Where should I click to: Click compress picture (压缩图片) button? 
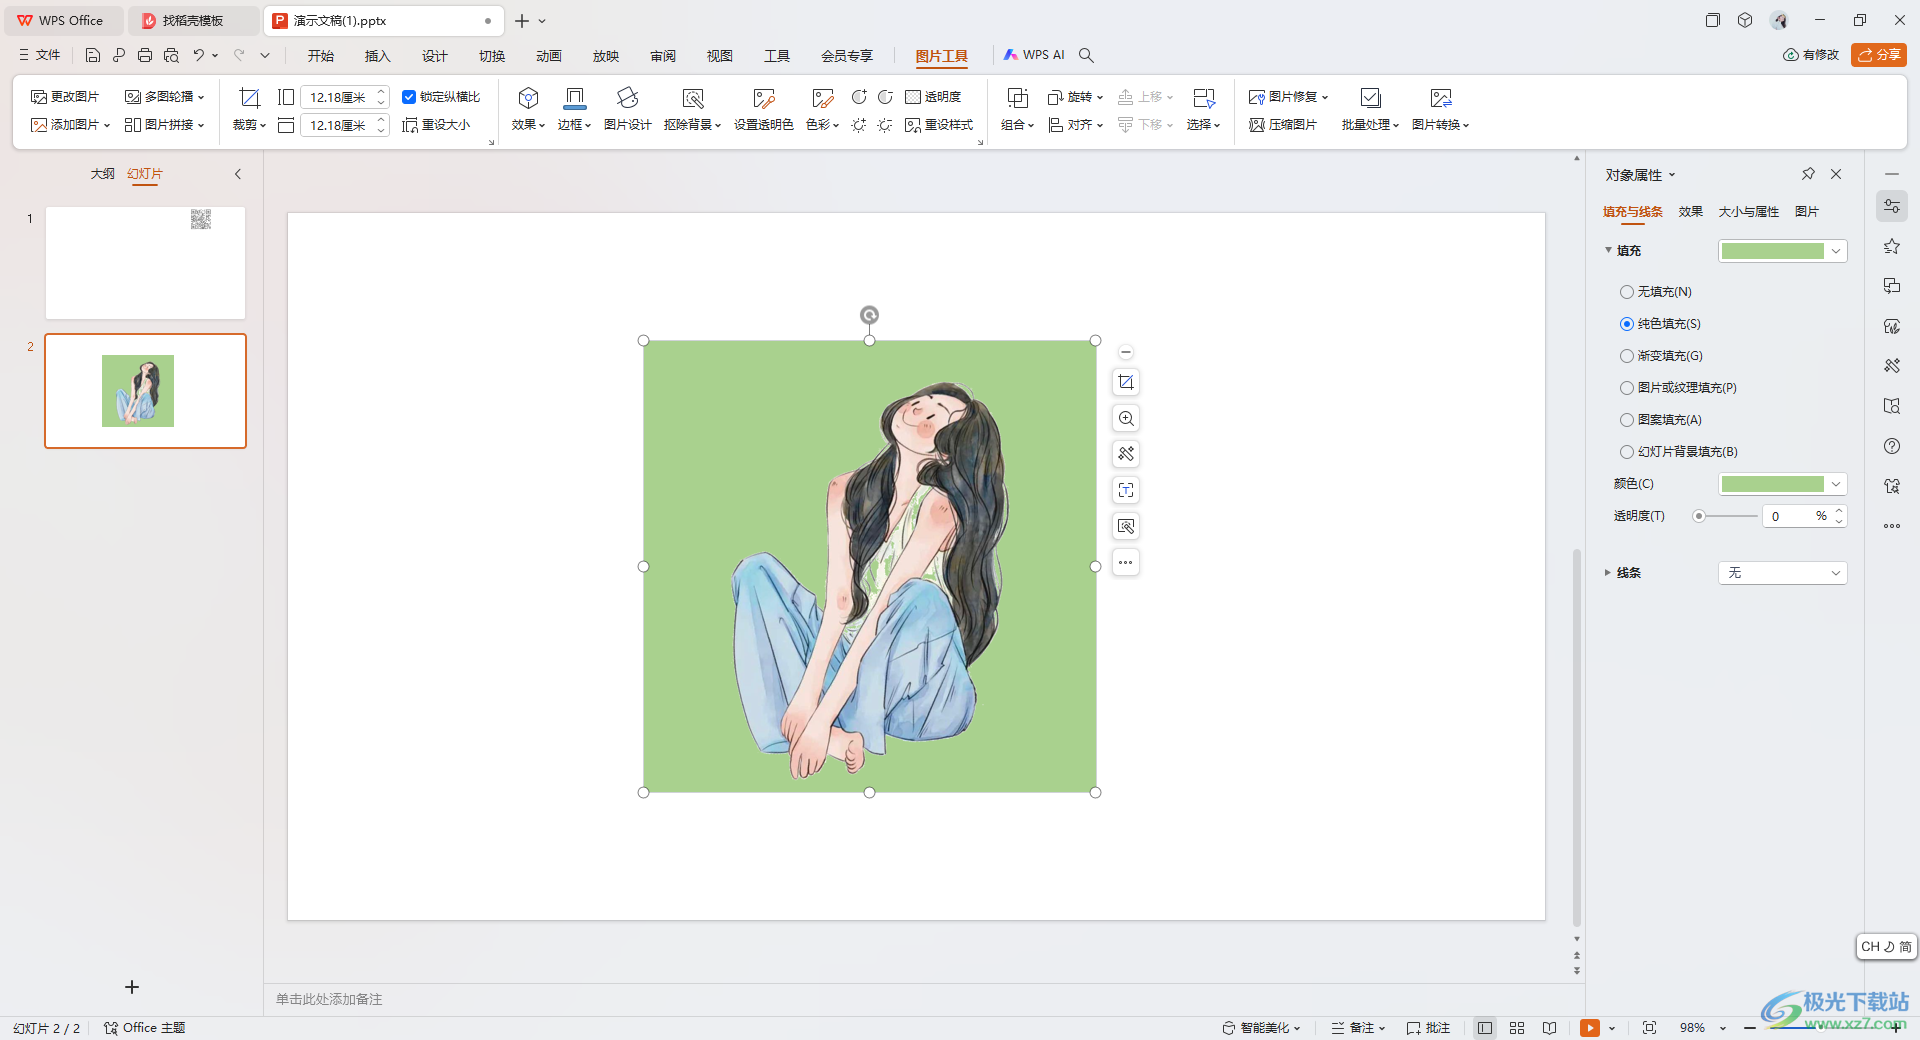tap(1283, 125)
